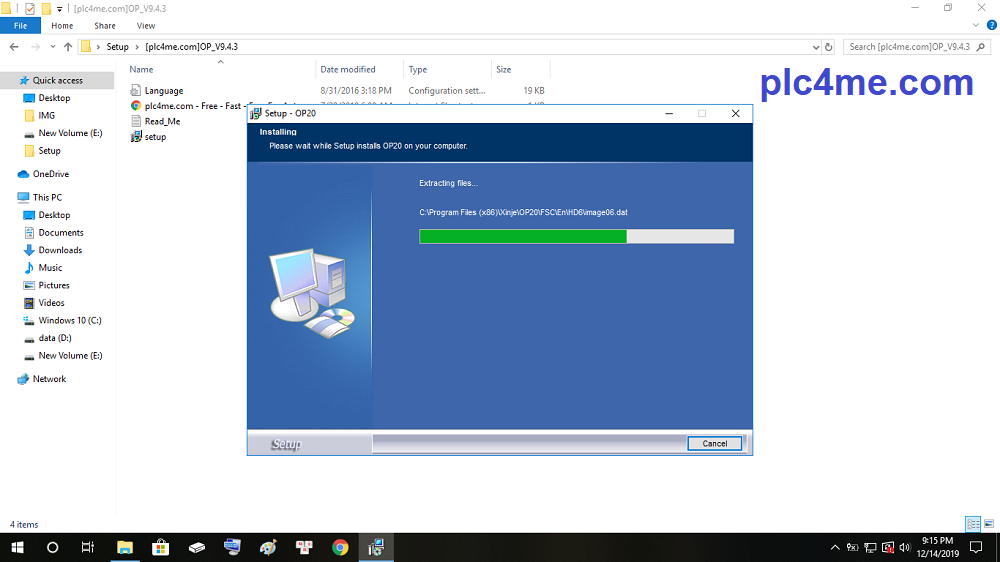Open Setup folder in Quick access
Screen dimensions: 1000x562
click(x=49, y=151)
